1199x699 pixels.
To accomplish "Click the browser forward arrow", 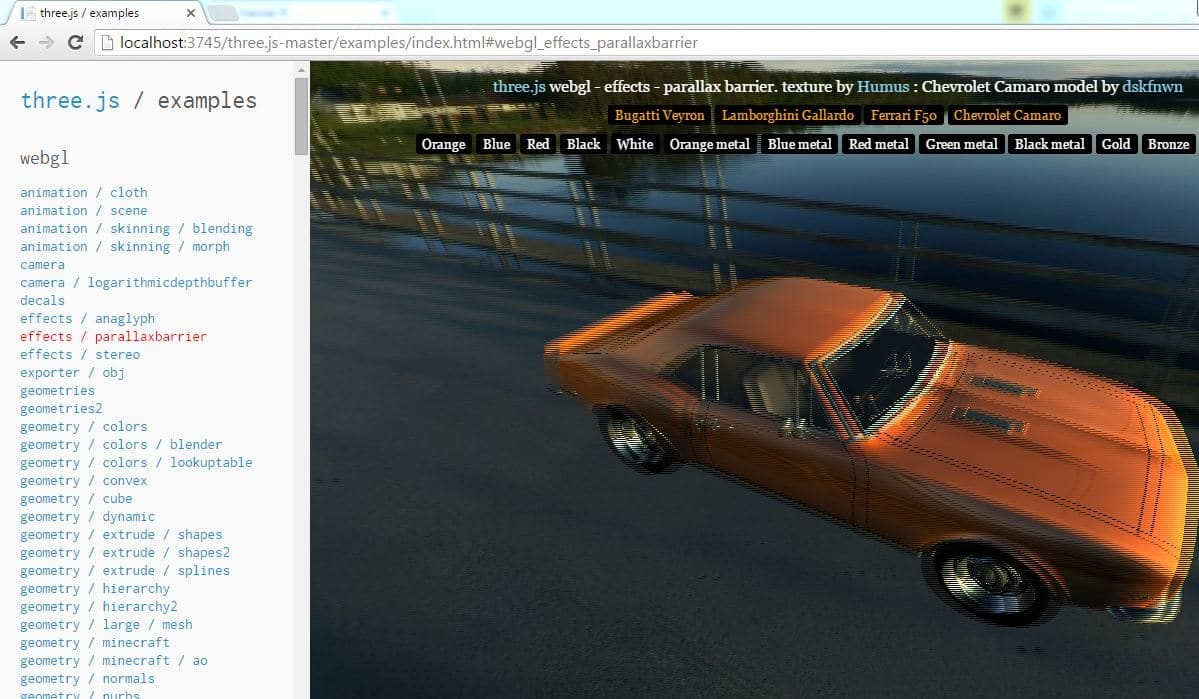I will coord(46,43).
